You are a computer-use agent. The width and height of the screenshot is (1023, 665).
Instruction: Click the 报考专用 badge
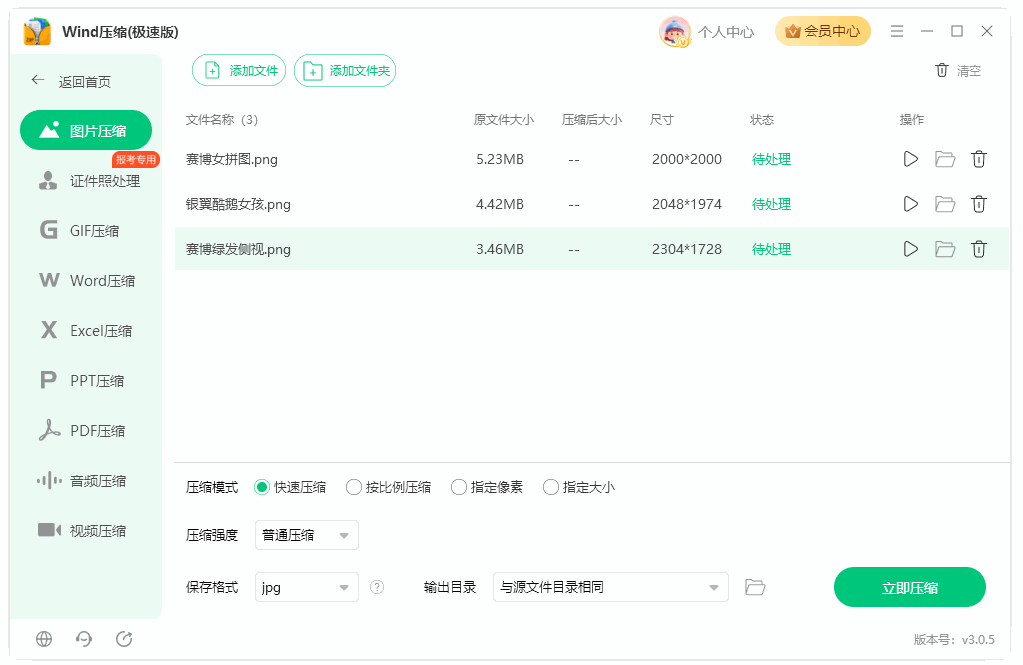click(136, 159)
